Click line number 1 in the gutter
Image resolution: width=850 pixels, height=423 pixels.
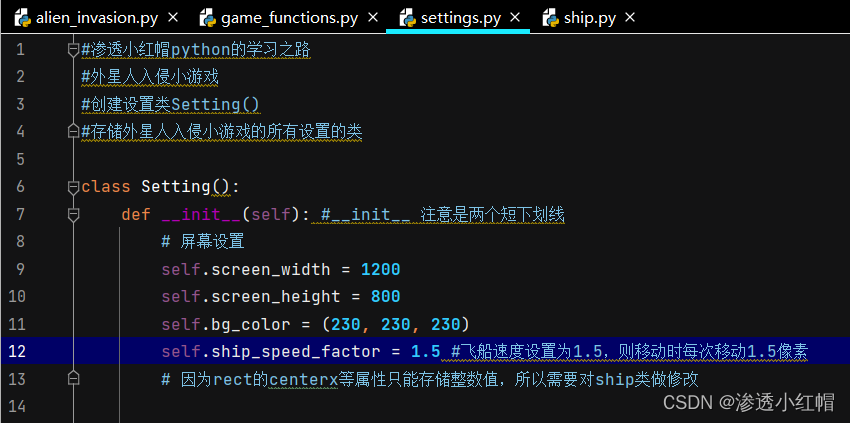coord(20,50)
